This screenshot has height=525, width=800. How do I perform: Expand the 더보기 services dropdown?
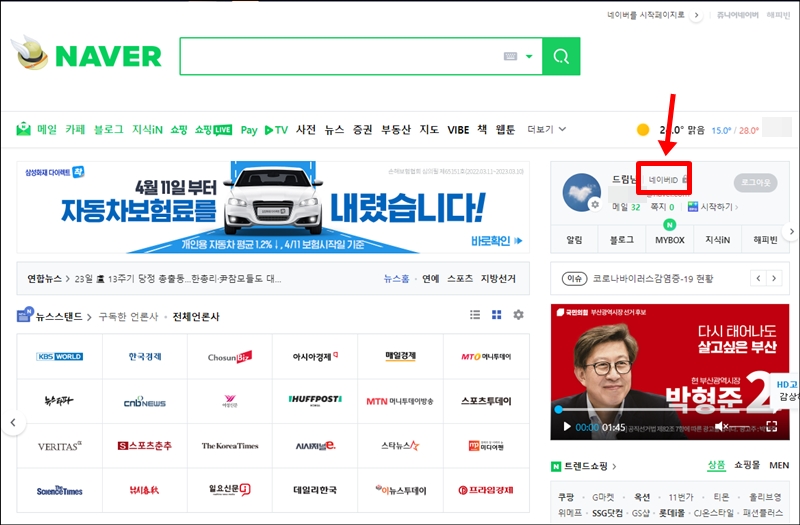(x=546, y=129)
